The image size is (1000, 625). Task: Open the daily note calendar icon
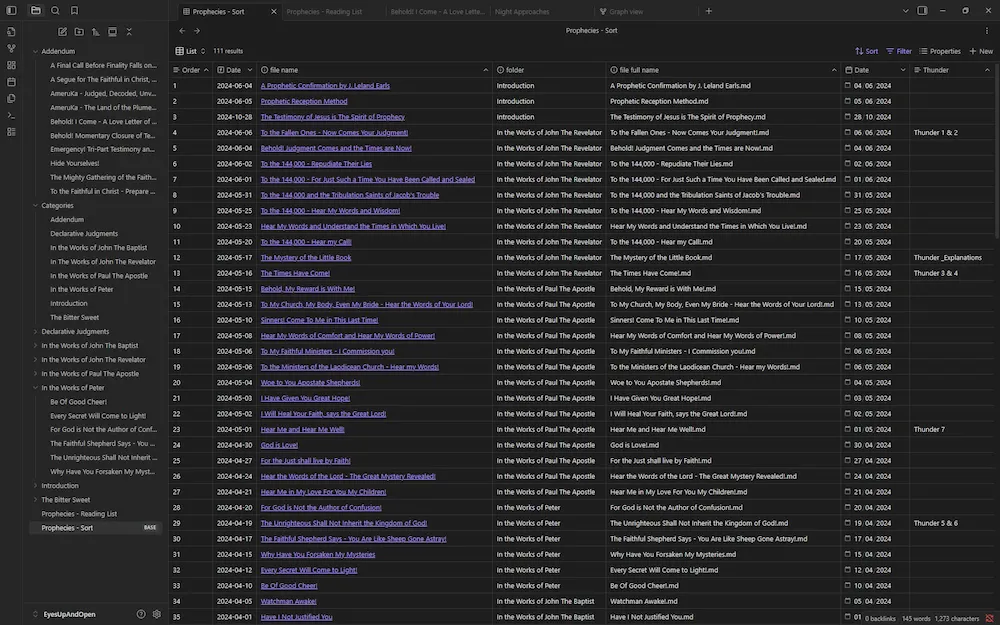(12, 81)
